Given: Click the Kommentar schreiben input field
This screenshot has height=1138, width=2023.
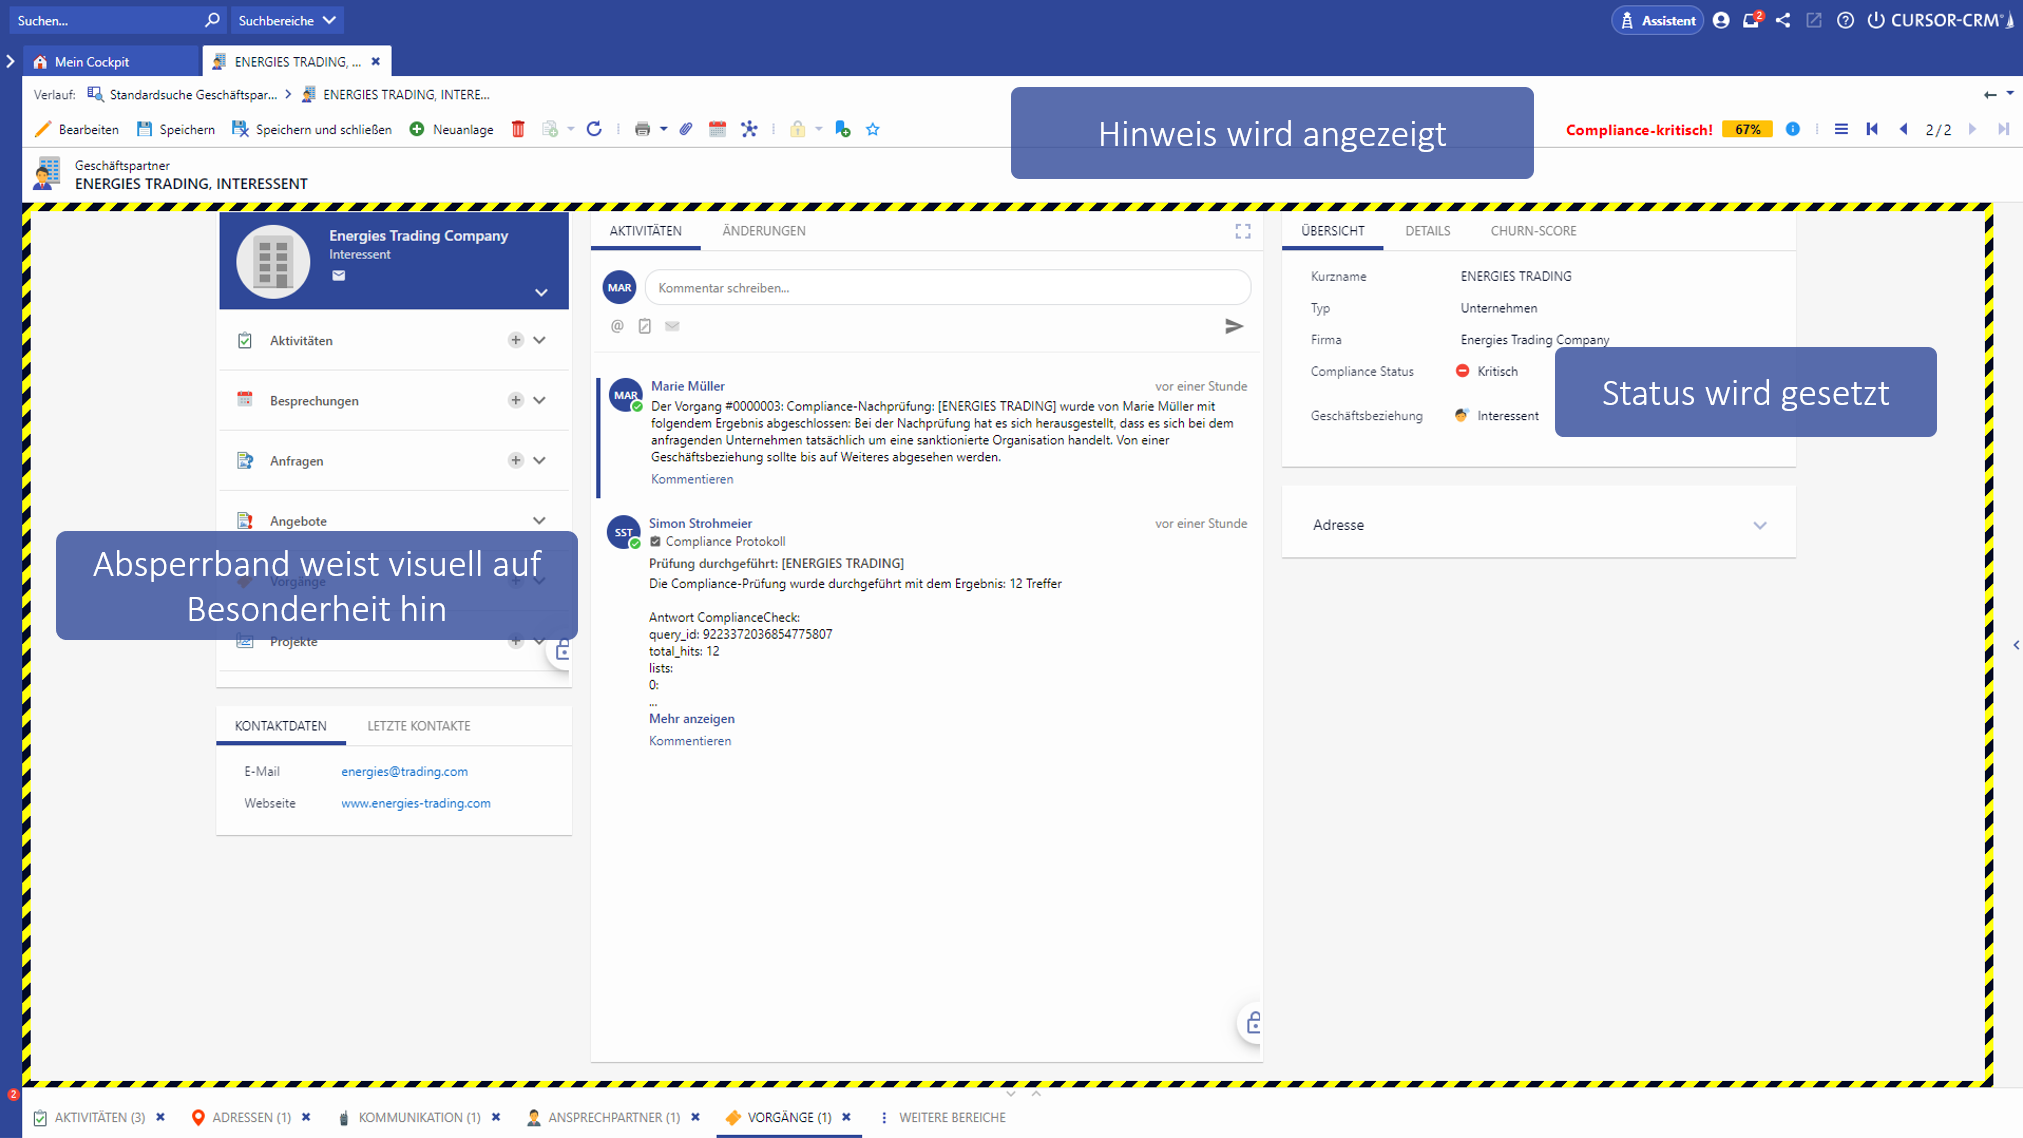Looking at the screenshot, I should [x=946, y=288].
